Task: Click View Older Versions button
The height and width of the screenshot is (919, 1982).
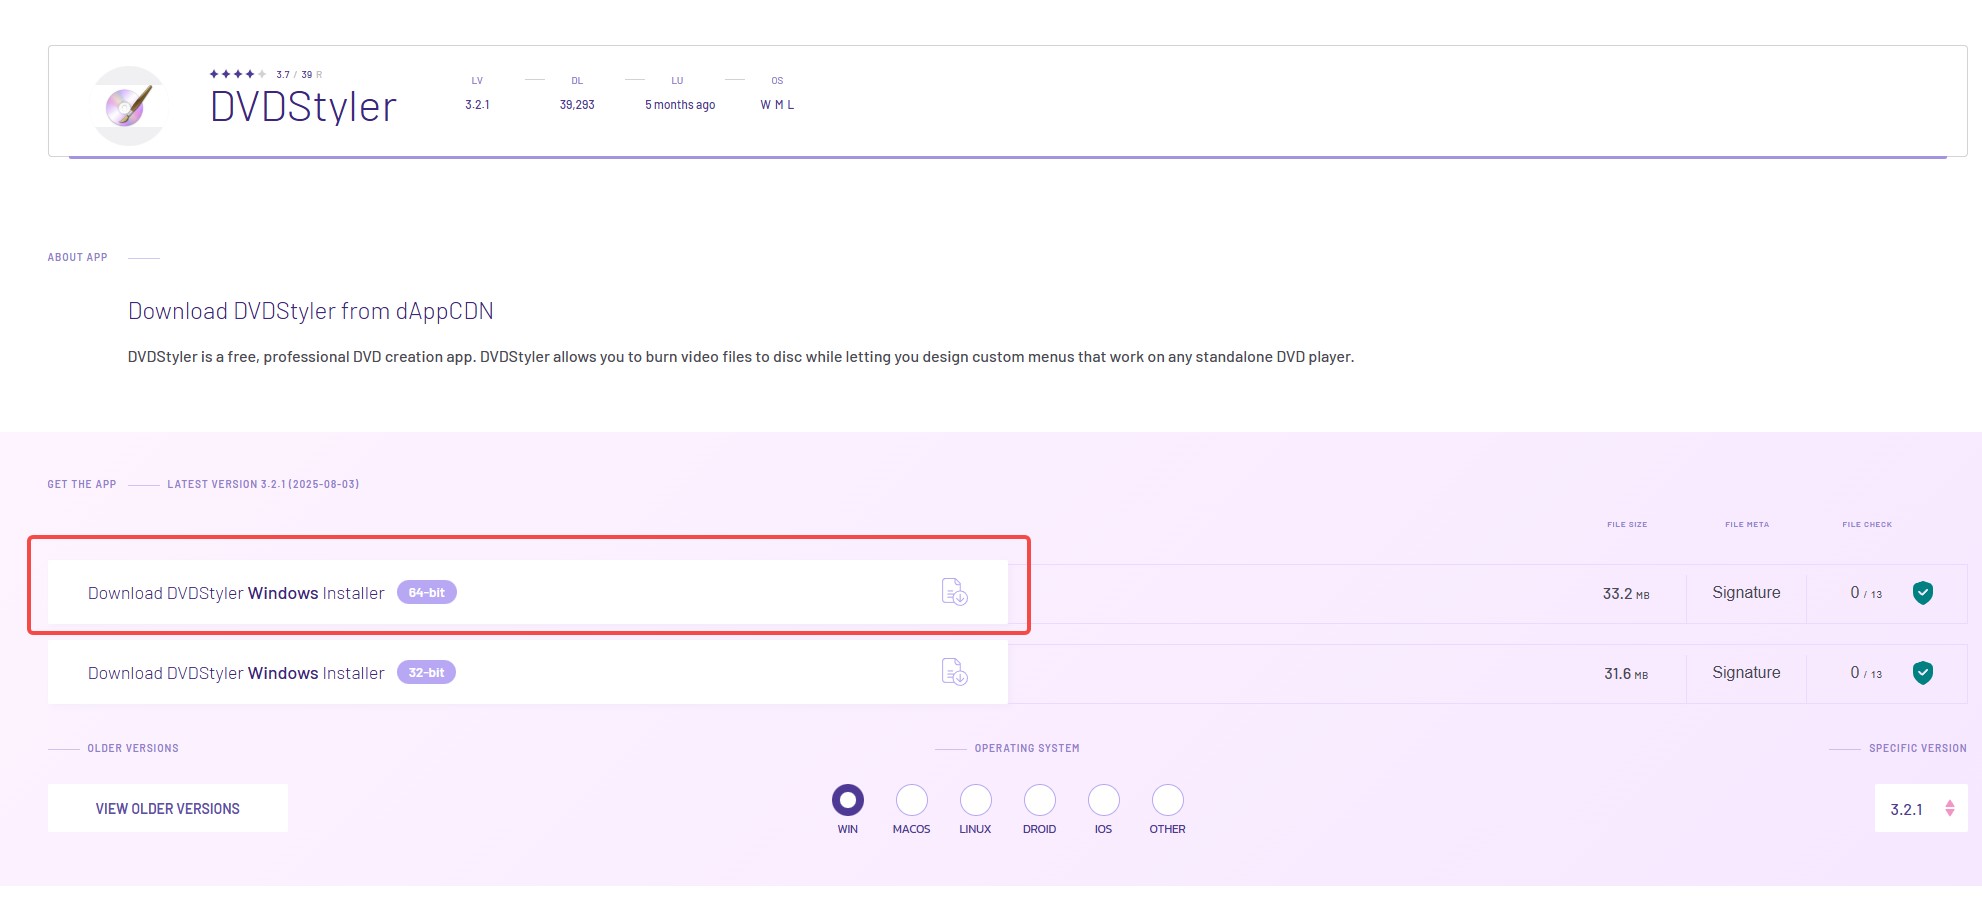Action: pos(168,808)
